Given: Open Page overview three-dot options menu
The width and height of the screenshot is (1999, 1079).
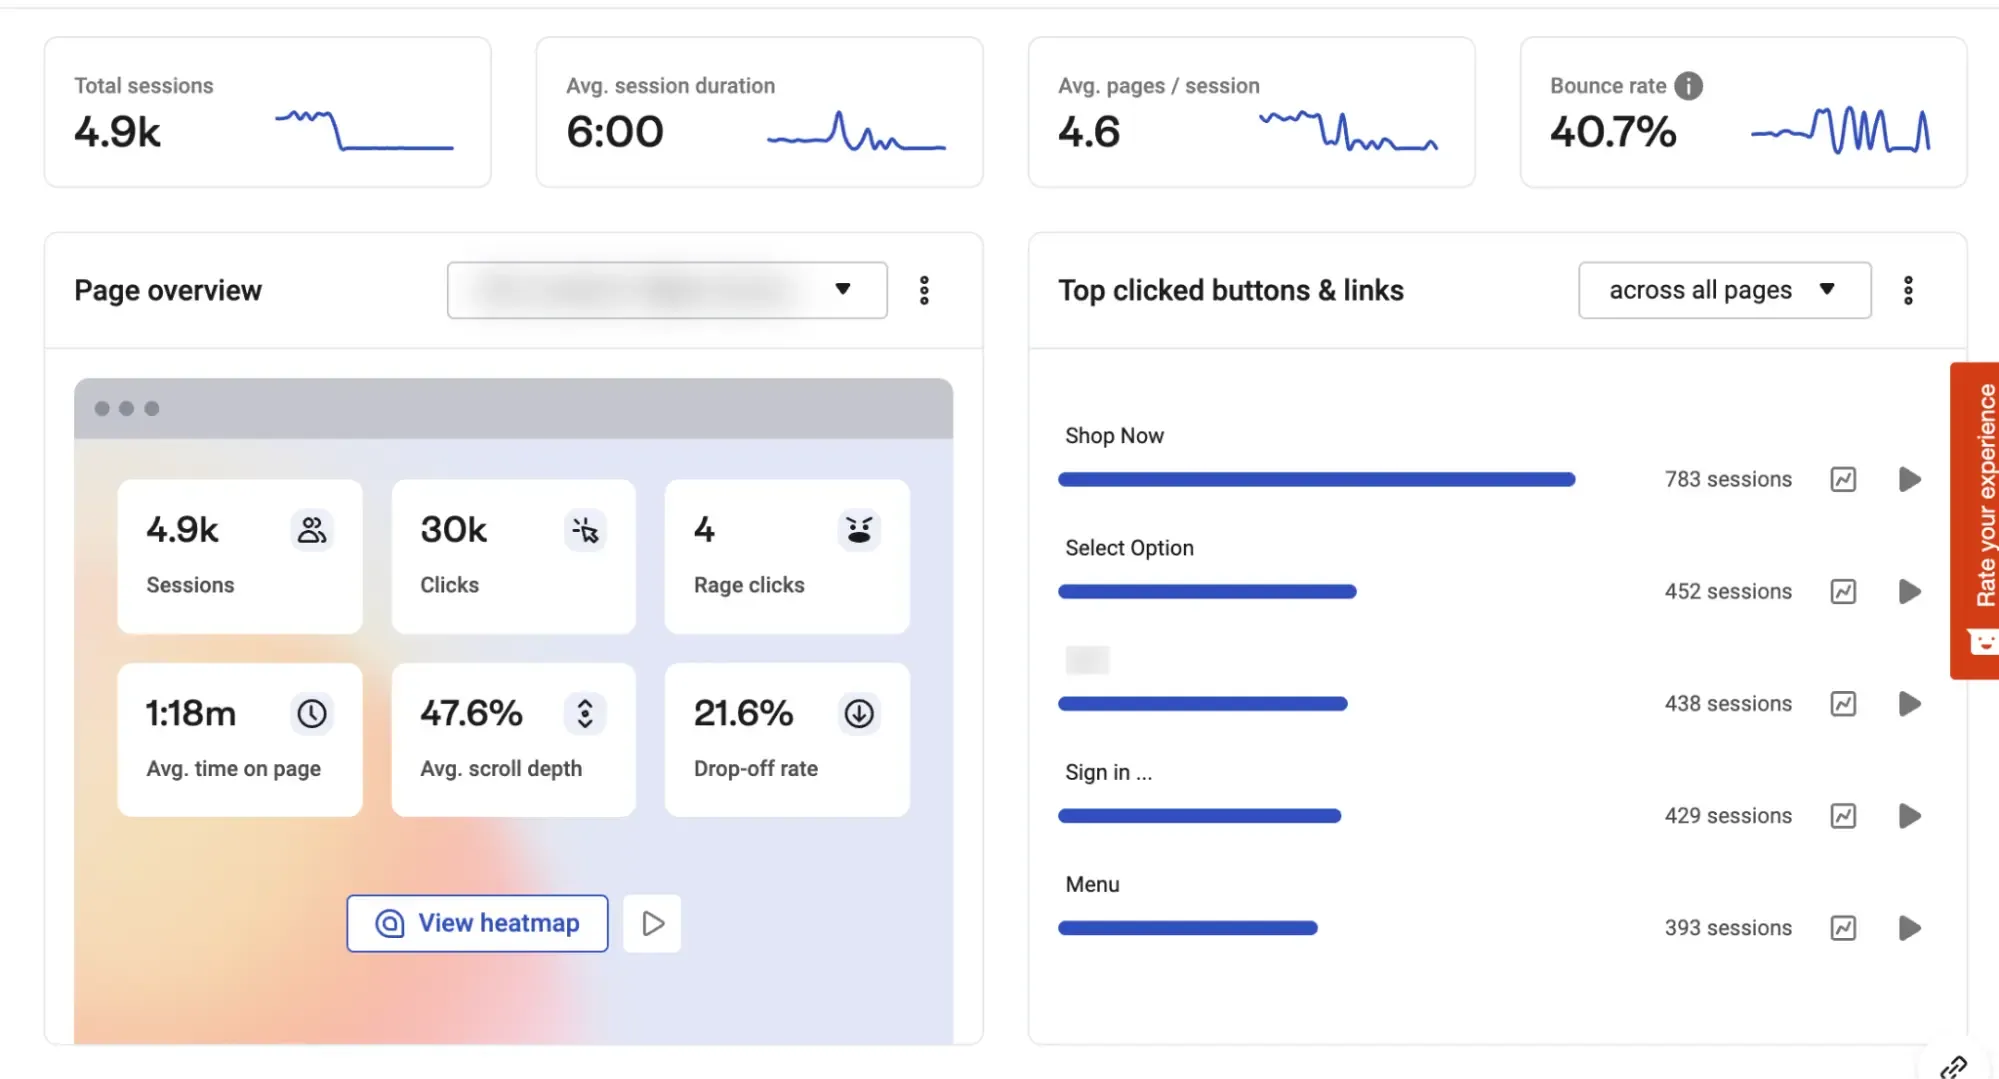Looking at the screenshot, I should (924, 290).
